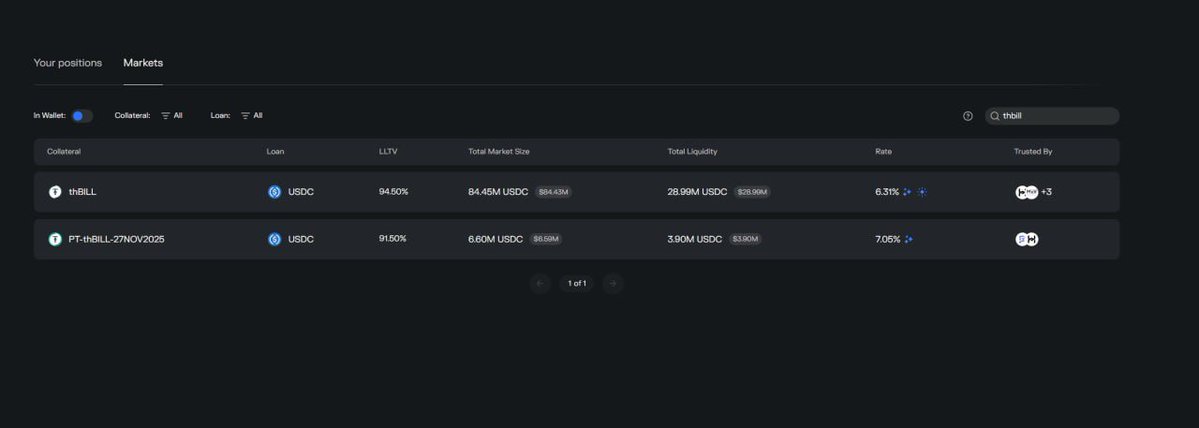Click the PT-thBILL-27NOV2025 token icon
Viewport: 1199px width, 428px height.
(x=55, y=239)
